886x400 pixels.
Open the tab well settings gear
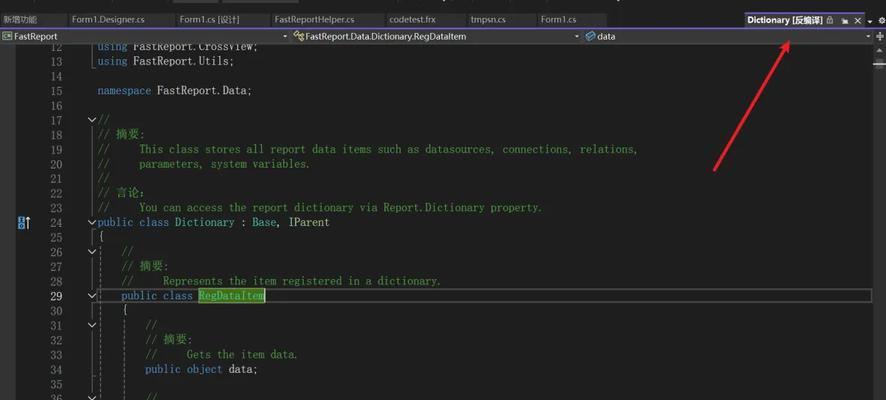coord(881,20)
